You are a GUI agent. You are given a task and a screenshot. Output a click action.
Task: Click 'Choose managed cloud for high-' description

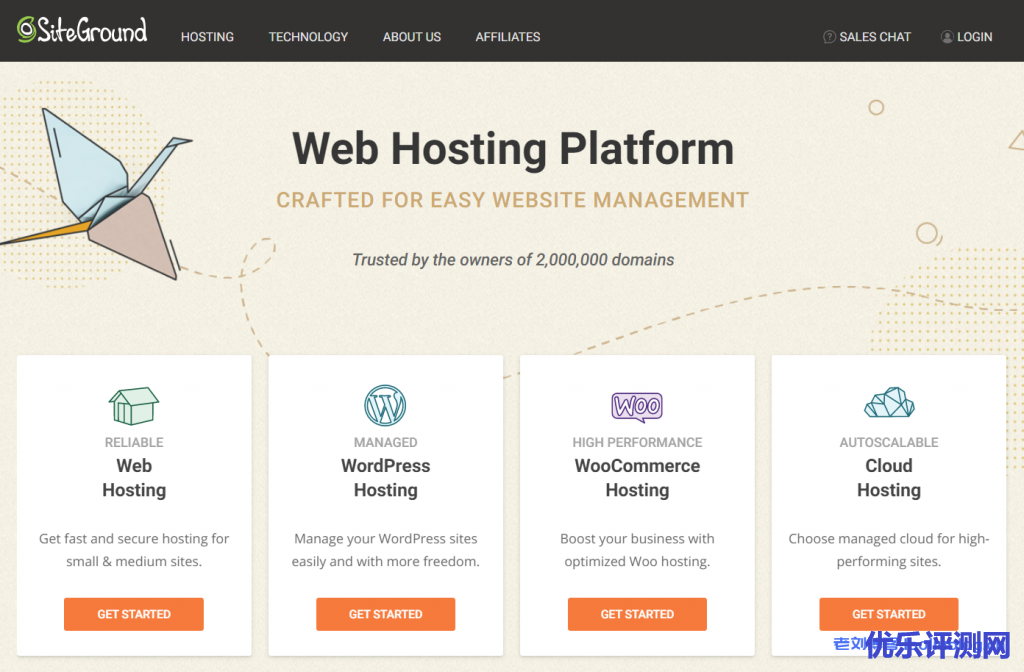pyautogui.click(x=889, y=550)
